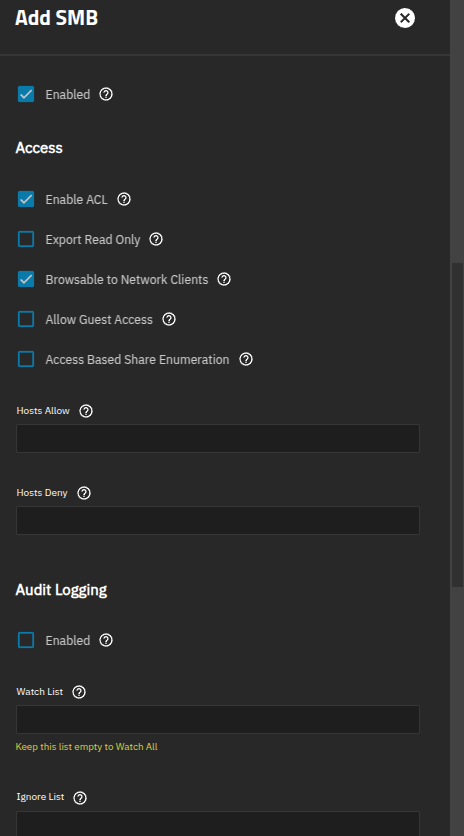This screenshot has width=464, height=836.
Task: Uncheck the Enable ACL checkbox
Action: point(26,199)
